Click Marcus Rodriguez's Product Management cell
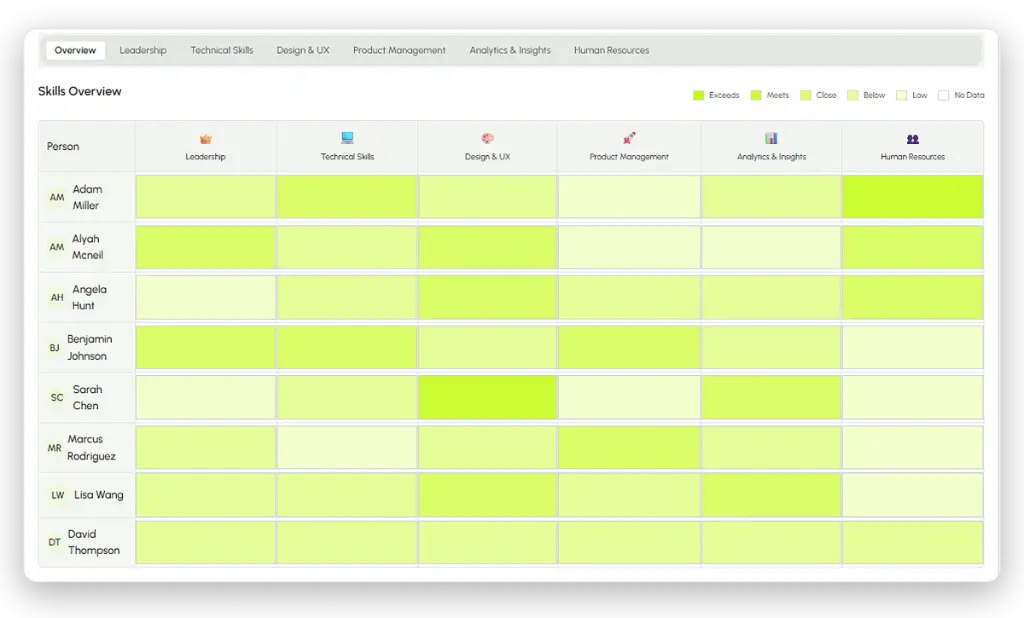The image size is (1024, 618). 629,447
